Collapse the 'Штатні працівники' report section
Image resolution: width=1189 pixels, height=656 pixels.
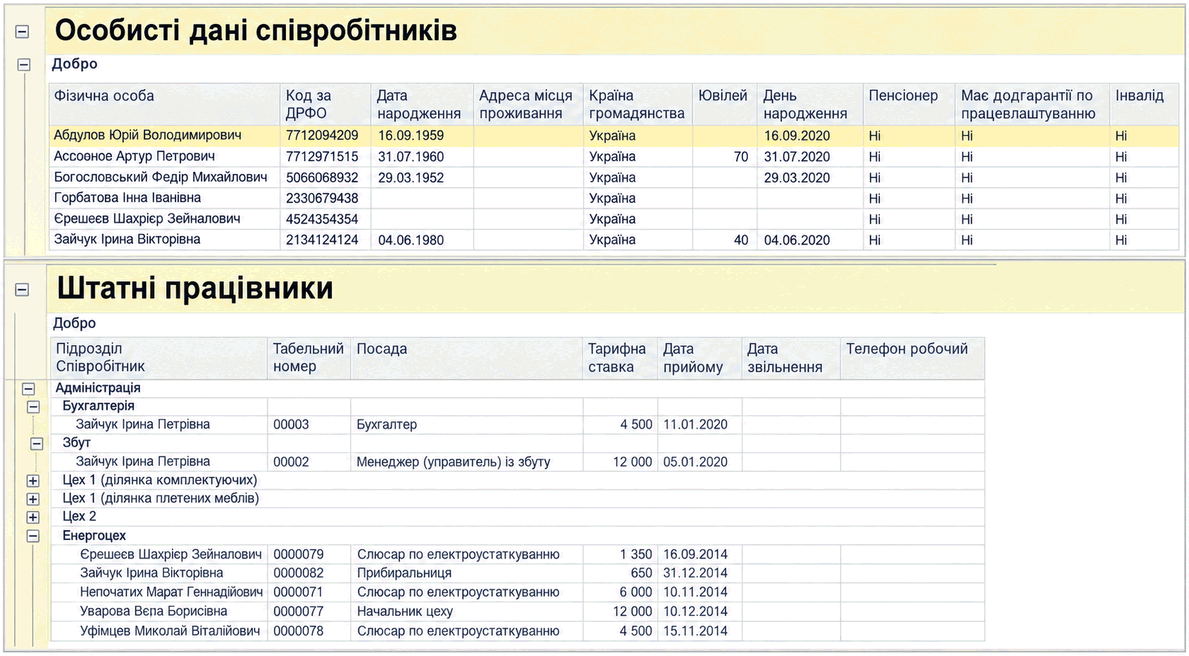(x=22, y=289)
